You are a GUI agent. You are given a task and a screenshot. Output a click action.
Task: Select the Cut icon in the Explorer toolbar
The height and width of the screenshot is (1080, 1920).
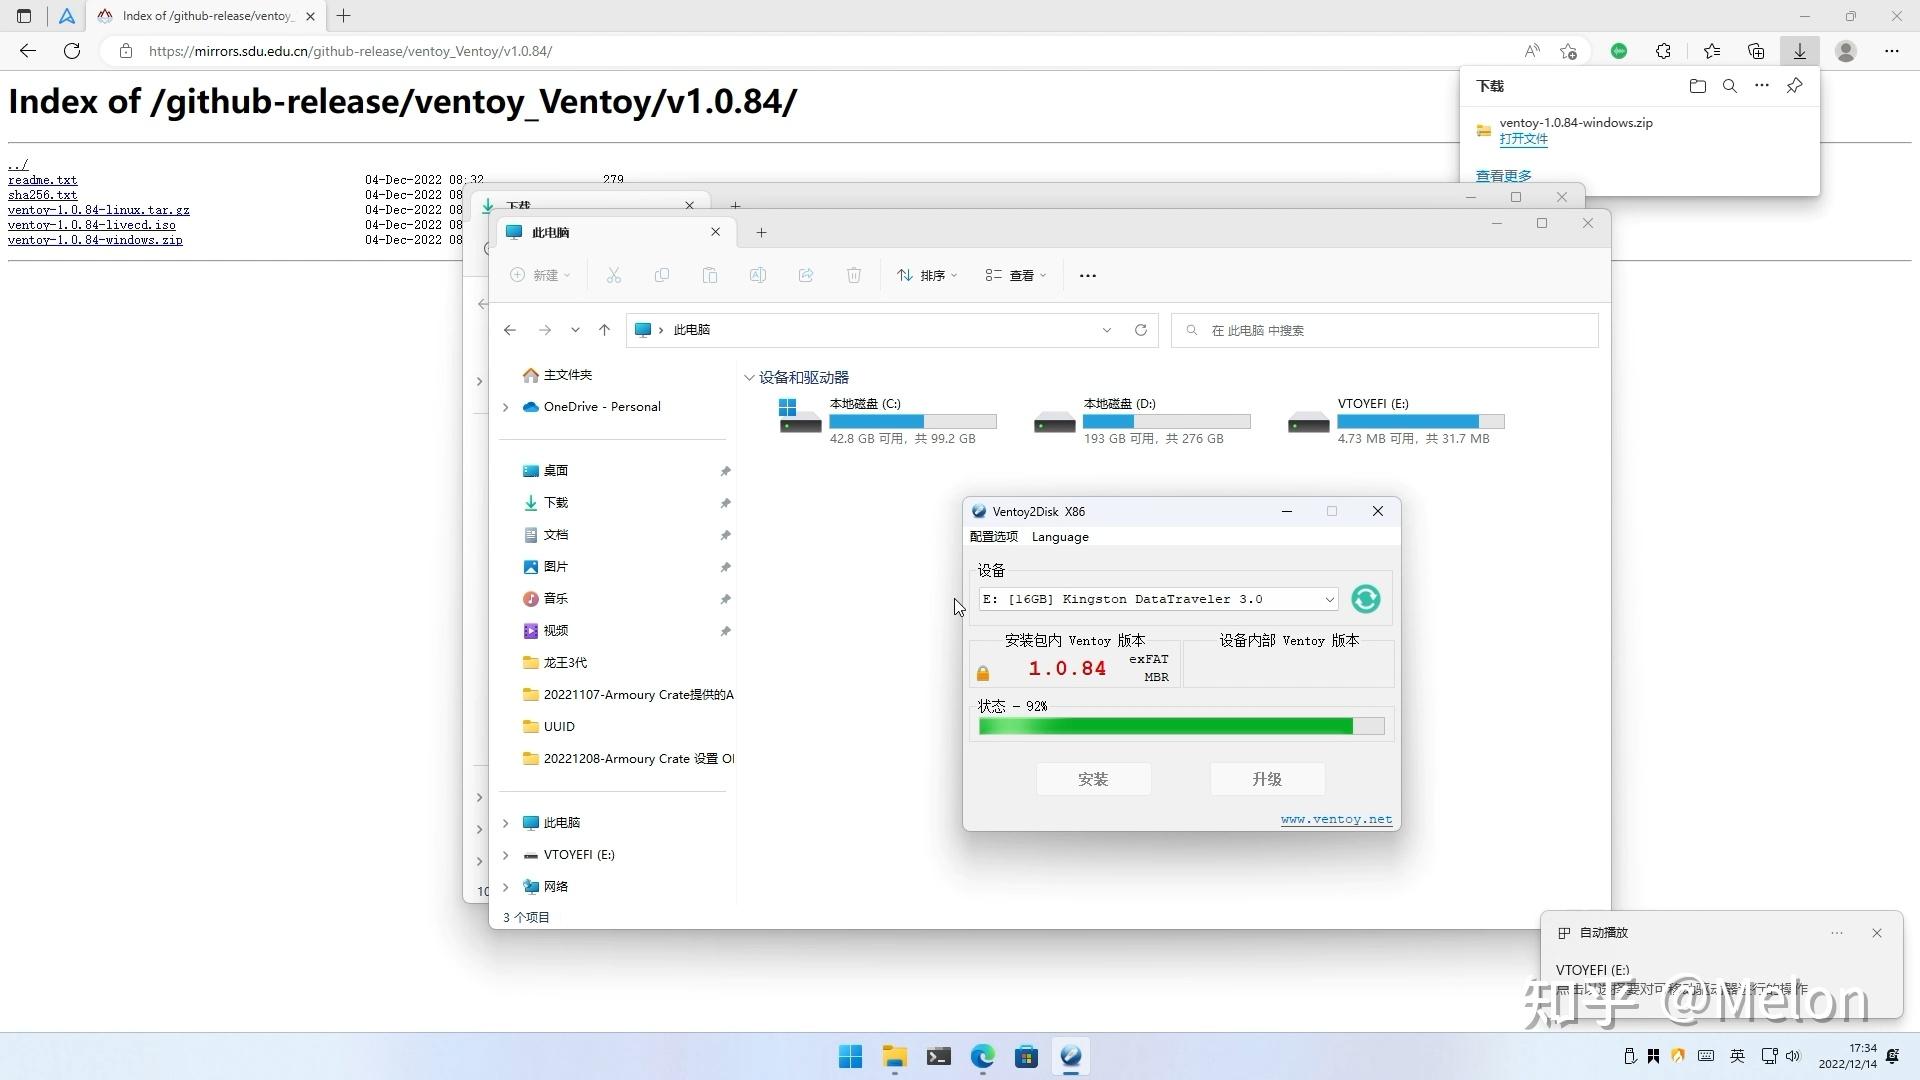(614, 275)
